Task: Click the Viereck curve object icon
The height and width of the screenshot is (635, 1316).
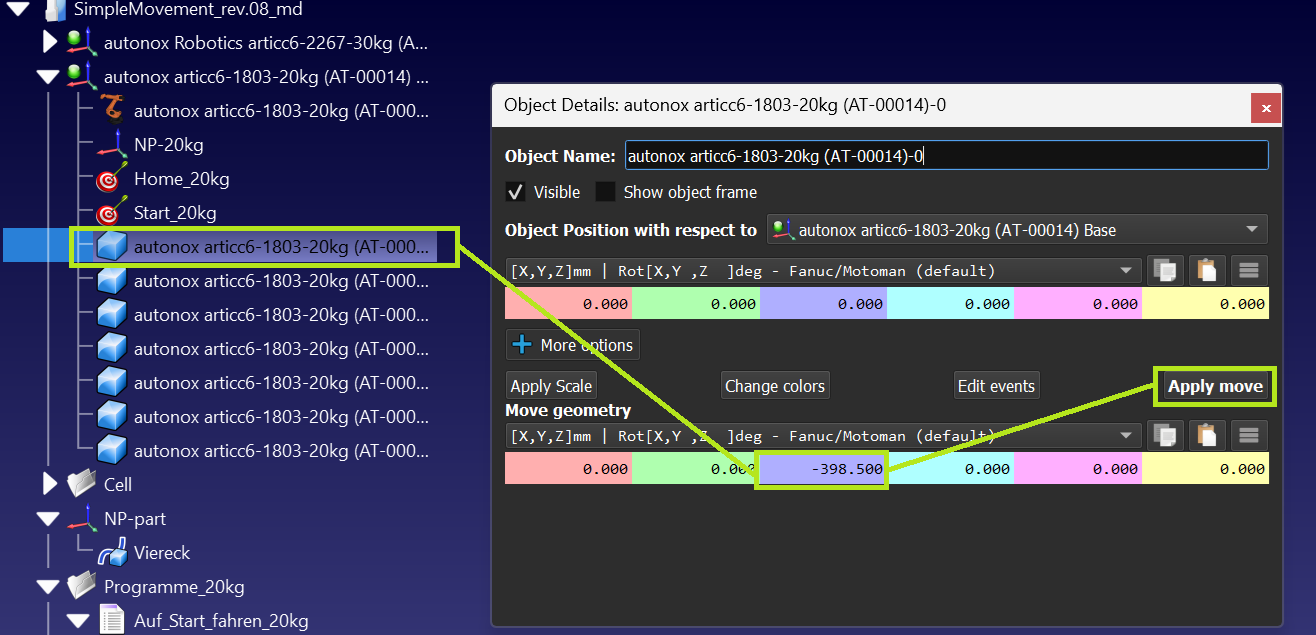Action: [111, 552]
